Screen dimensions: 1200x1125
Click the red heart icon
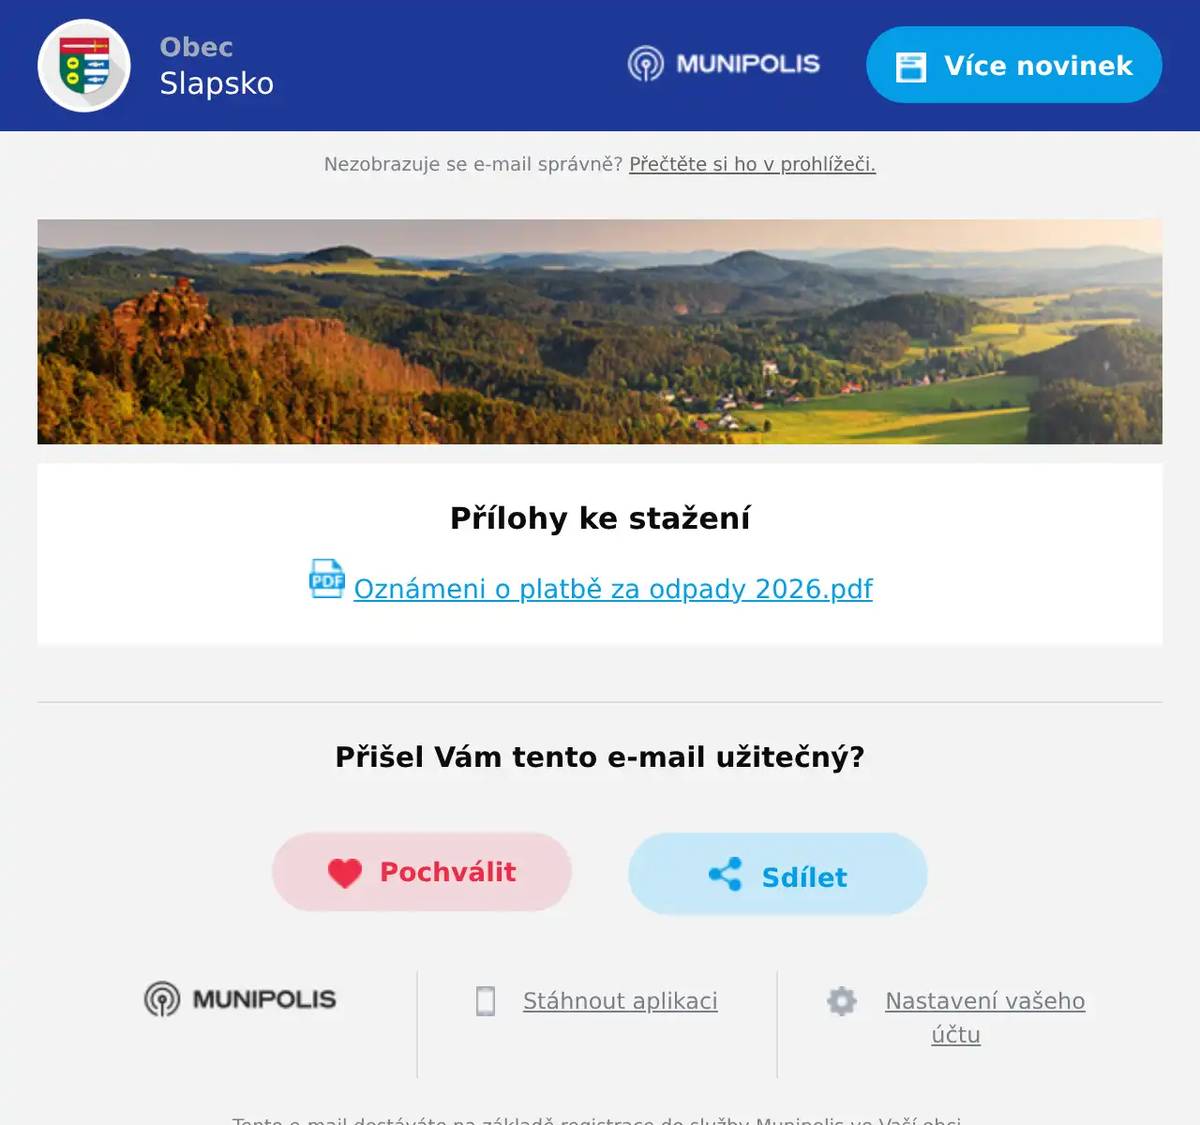[345, 873]
